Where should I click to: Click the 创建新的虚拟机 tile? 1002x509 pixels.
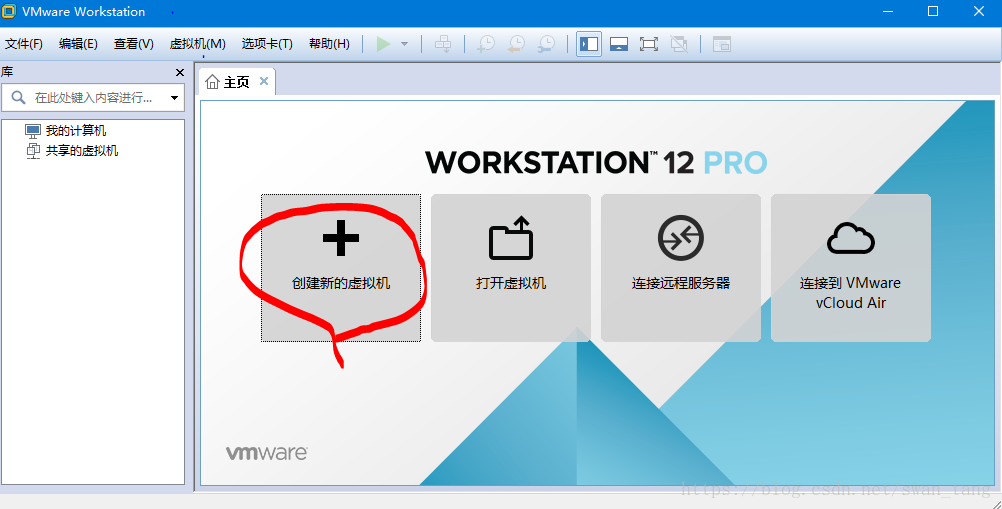341,268
